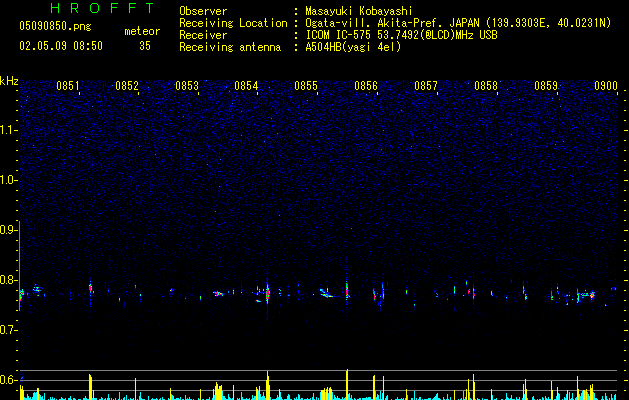629x400 pixels.
Task: Click observer name Masayuki Kobayashi
Action: tap(359, 11)
